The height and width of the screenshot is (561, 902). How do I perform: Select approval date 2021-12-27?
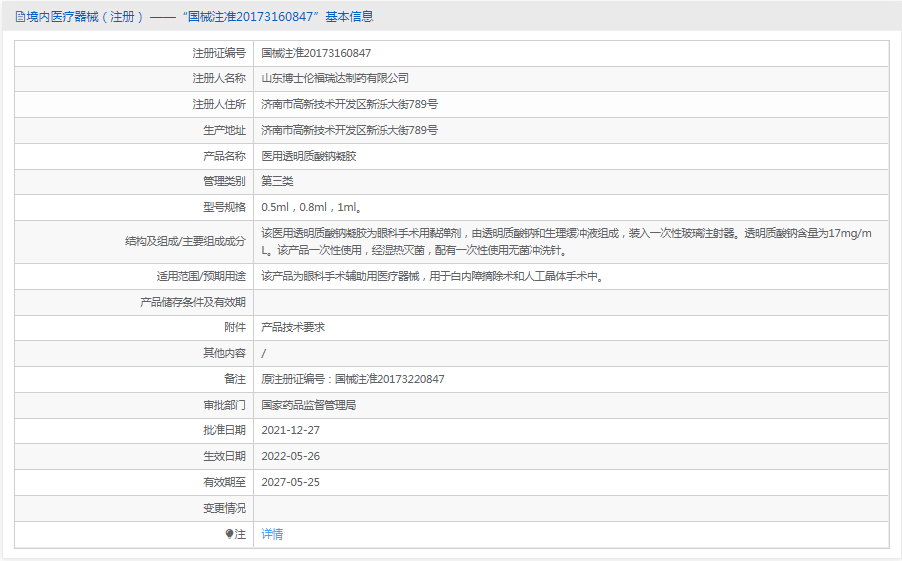coord(291,430)
